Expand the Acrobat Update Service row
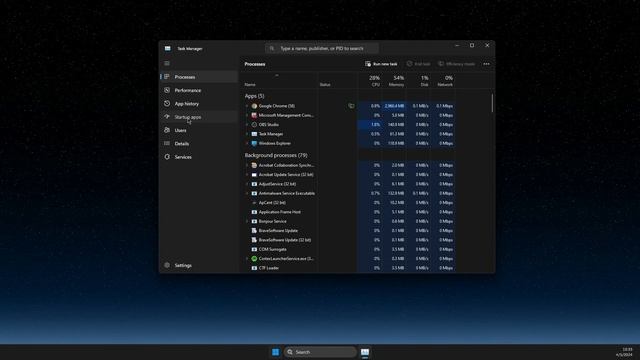Viewport: 640px width, 360px height. click(x=247, y=175)
